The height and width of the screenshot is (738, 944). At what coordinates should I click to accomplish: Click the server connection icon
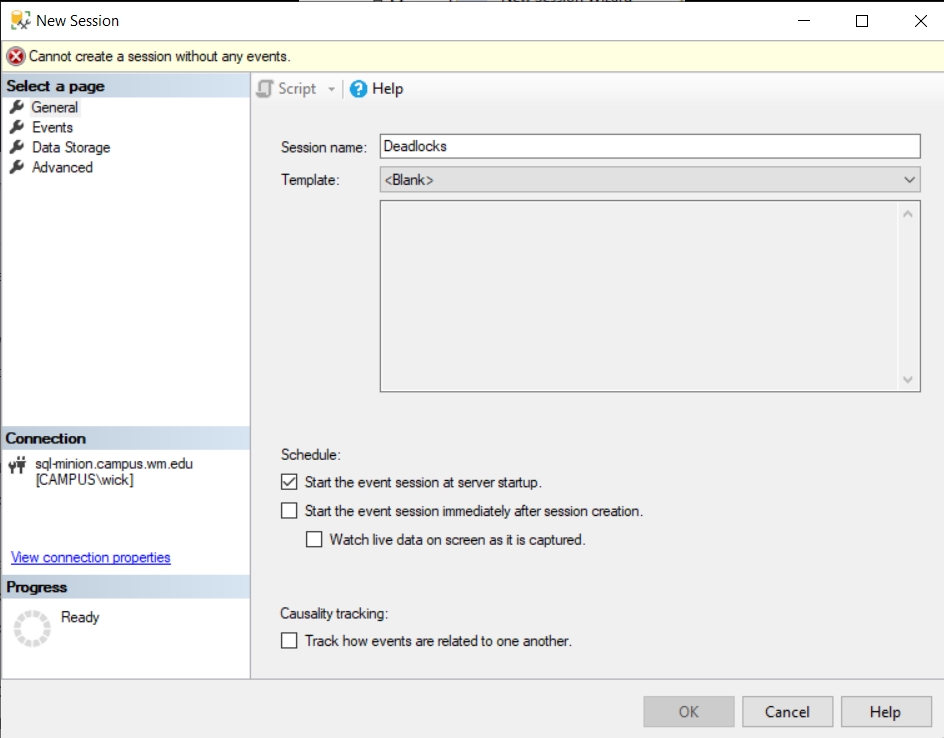click(x=17, y=466)
